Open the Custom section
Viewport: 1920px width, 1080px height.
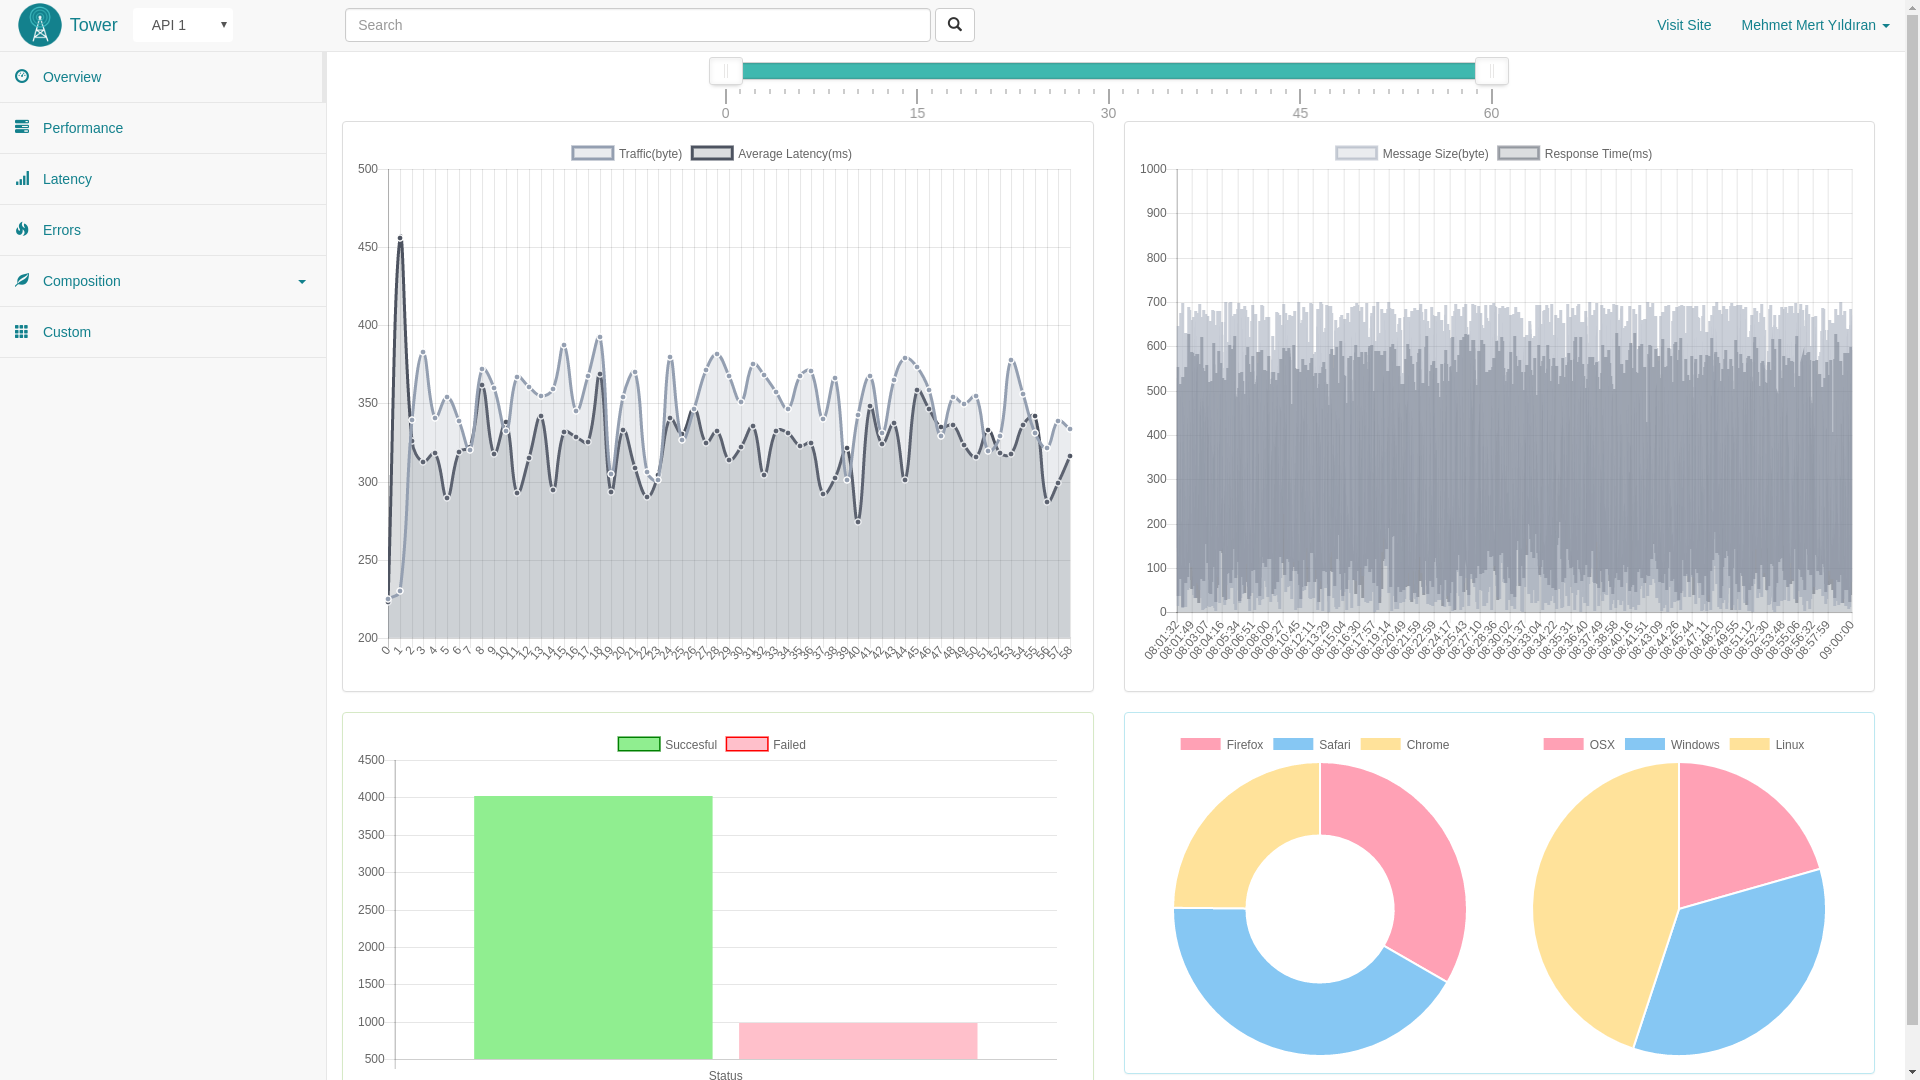[162, 332]
